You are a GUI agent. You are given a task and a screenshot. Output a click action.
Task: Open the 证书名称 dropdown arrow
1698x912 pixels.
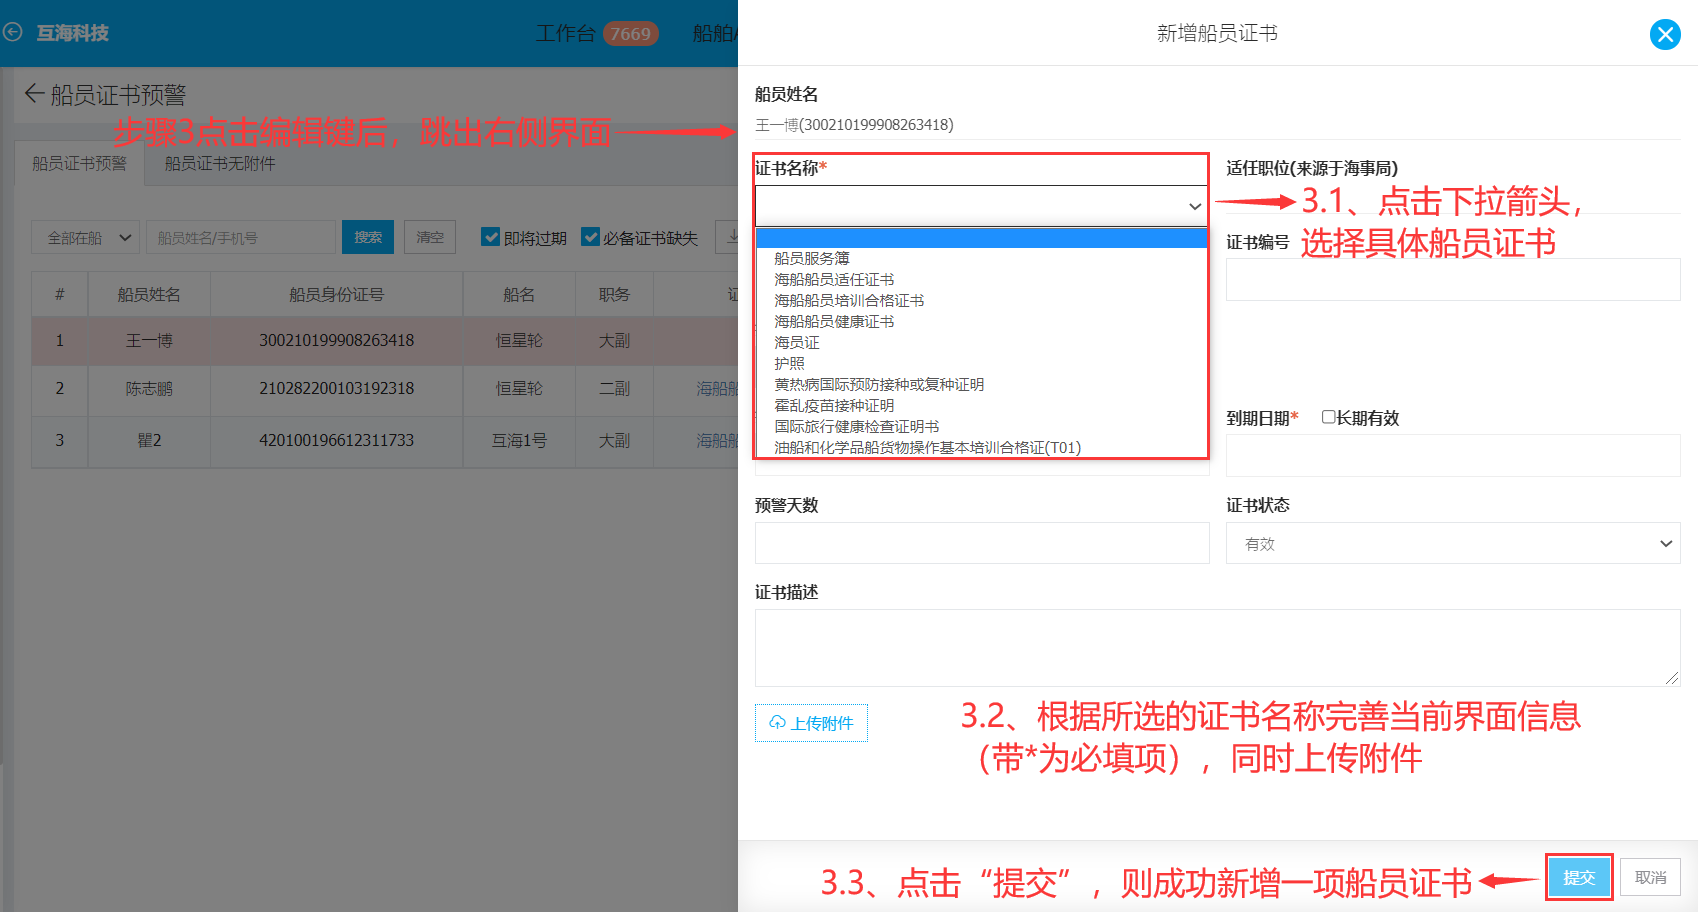[x=1194, y=206]
